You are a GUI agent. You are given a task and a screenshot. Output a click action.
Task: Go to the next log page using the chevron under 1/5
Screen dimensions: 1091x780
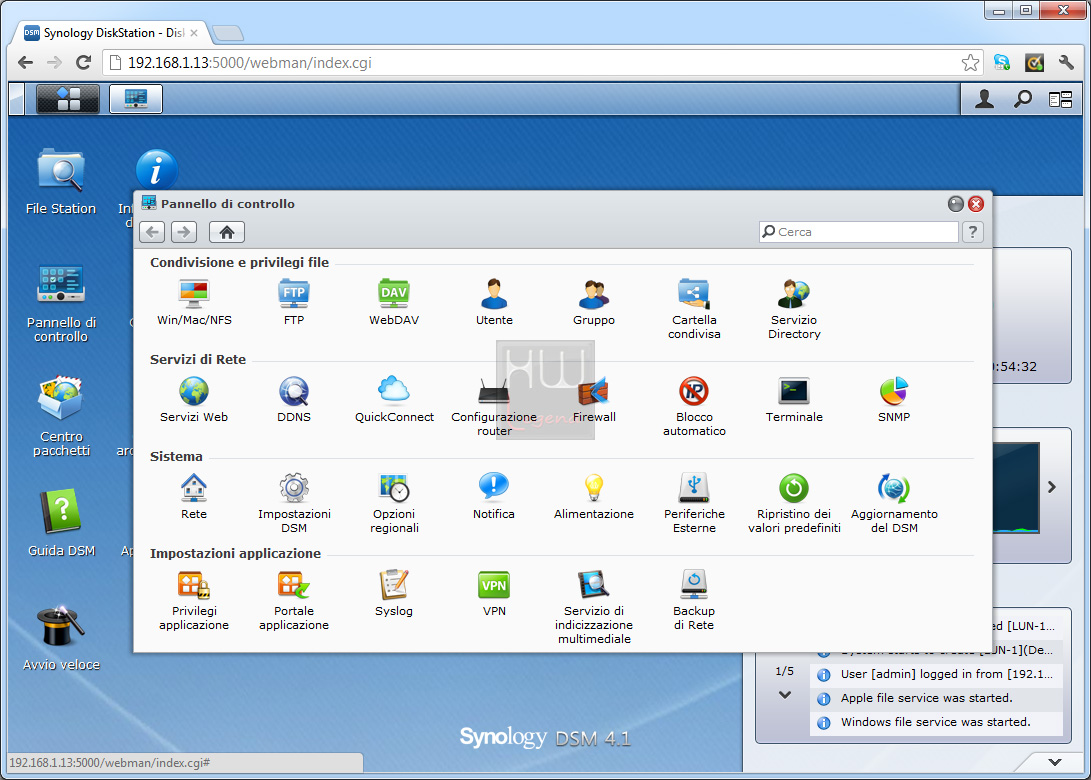click(x=785, y=694)
